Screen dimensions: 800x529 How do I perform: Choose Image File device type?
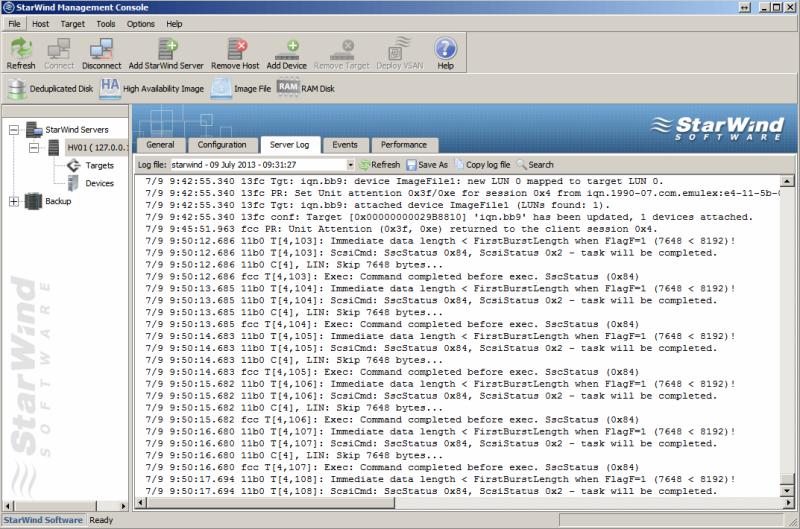(x=241, y=89)
